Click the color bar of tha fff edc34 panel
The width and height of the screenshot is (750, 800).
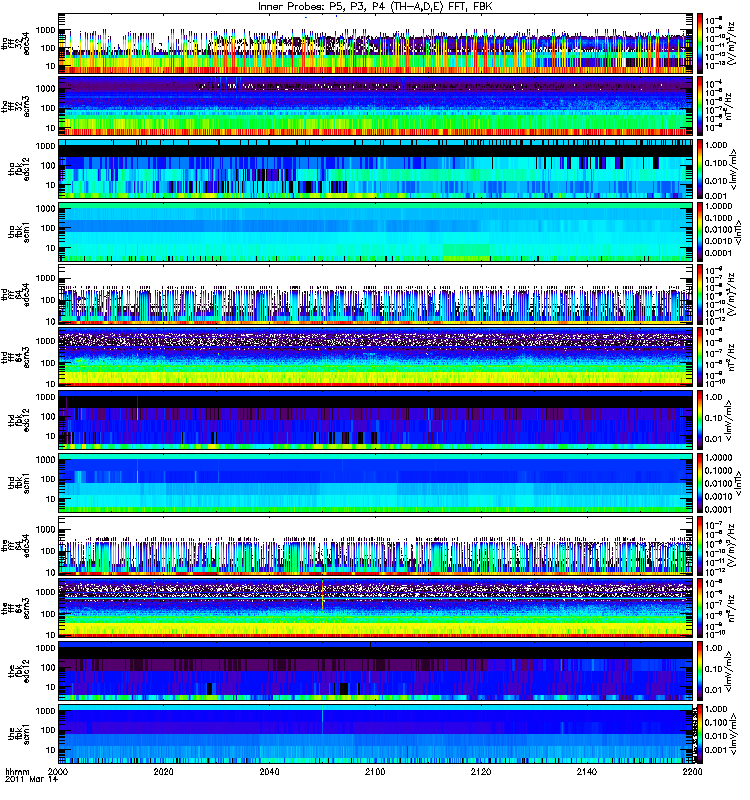[x=700, y=43]
